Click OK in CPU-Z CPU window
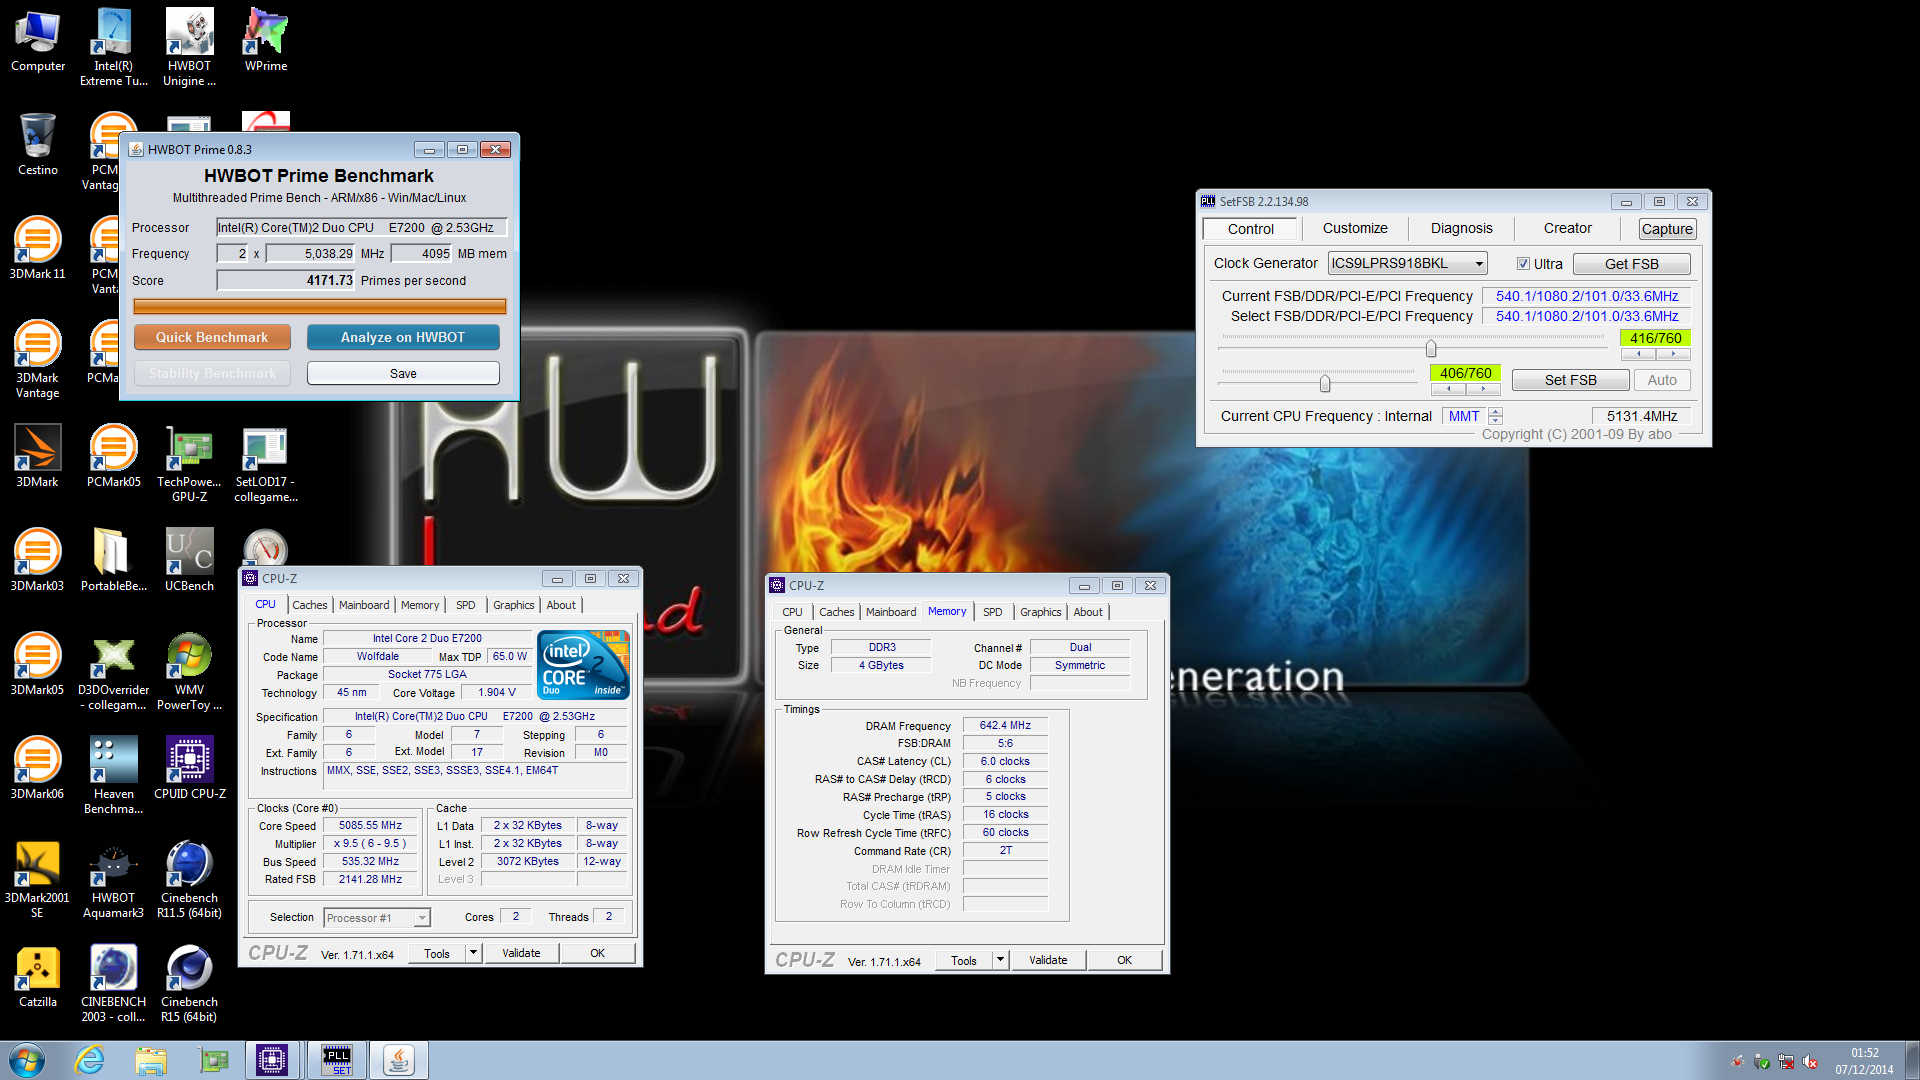 tap(597, 953)
